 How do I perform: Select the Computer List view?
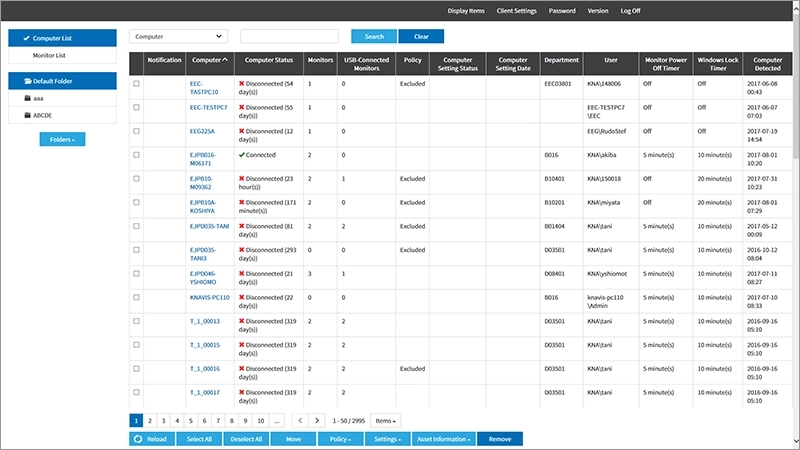click(62, 38)
